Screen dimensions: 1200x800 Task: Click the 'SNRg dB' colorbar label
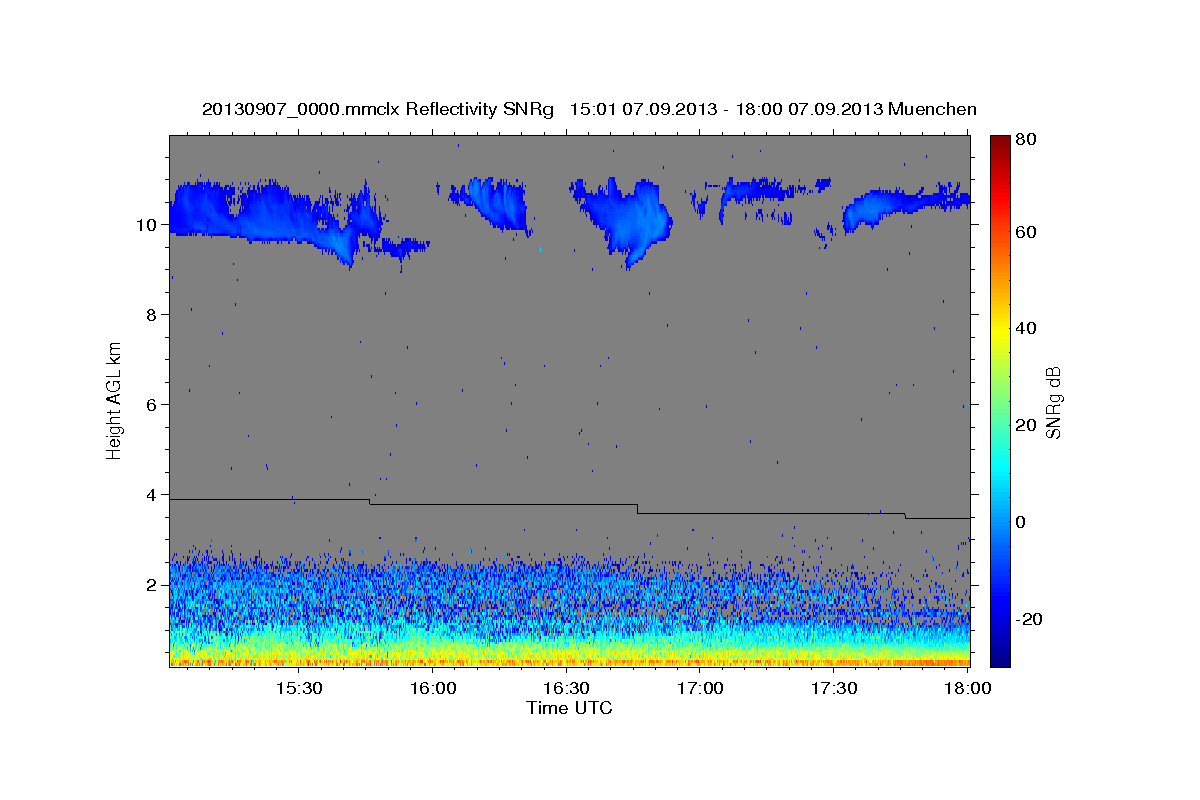pos(1053,402)
